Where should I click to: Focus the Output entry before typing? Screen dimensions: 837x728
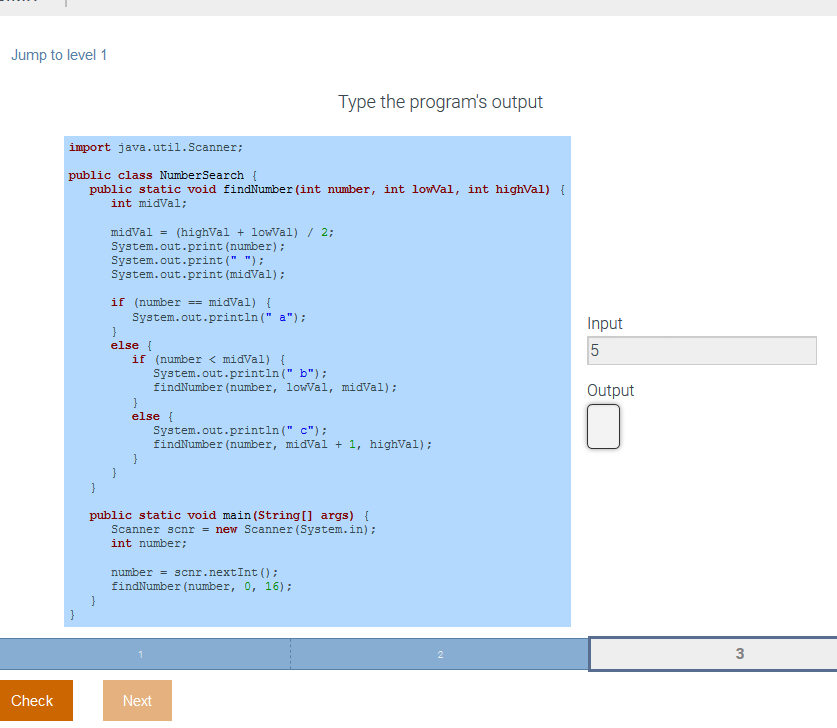603,427
